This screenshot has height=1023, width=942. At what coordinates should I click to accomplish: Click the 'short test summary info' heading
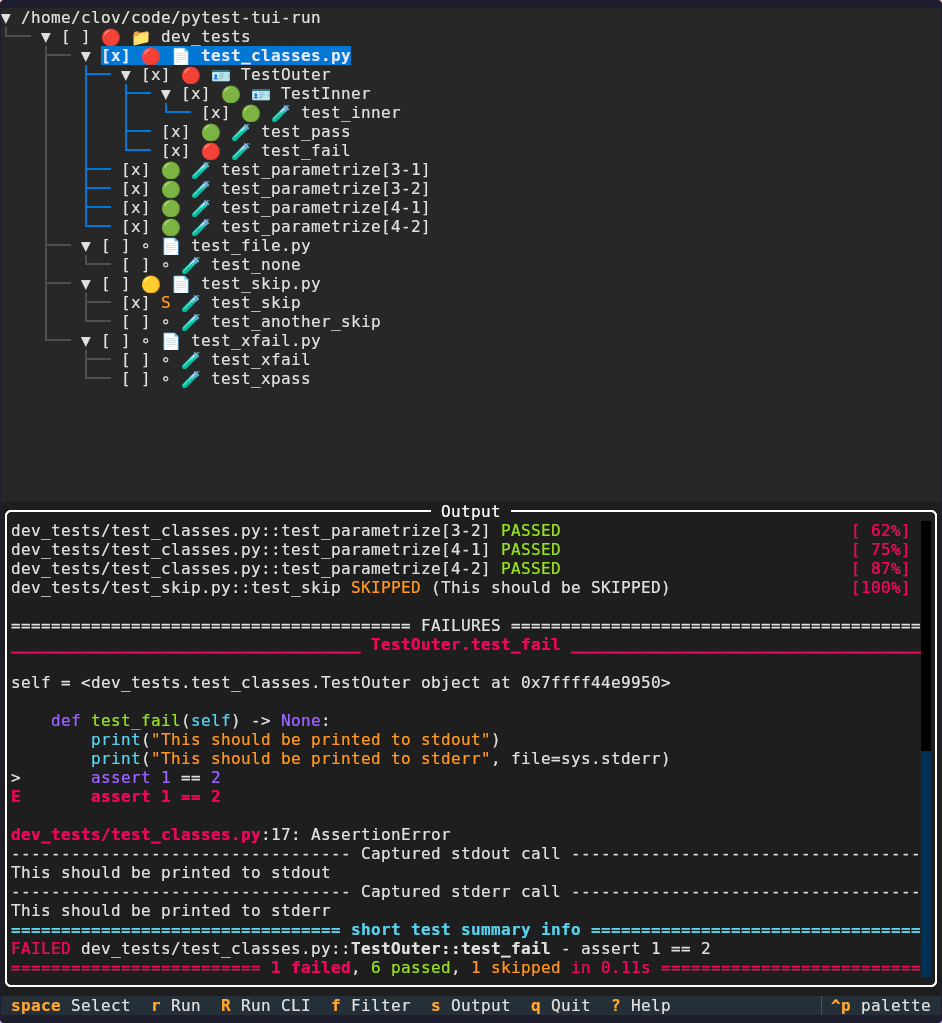tap(466, 930)
